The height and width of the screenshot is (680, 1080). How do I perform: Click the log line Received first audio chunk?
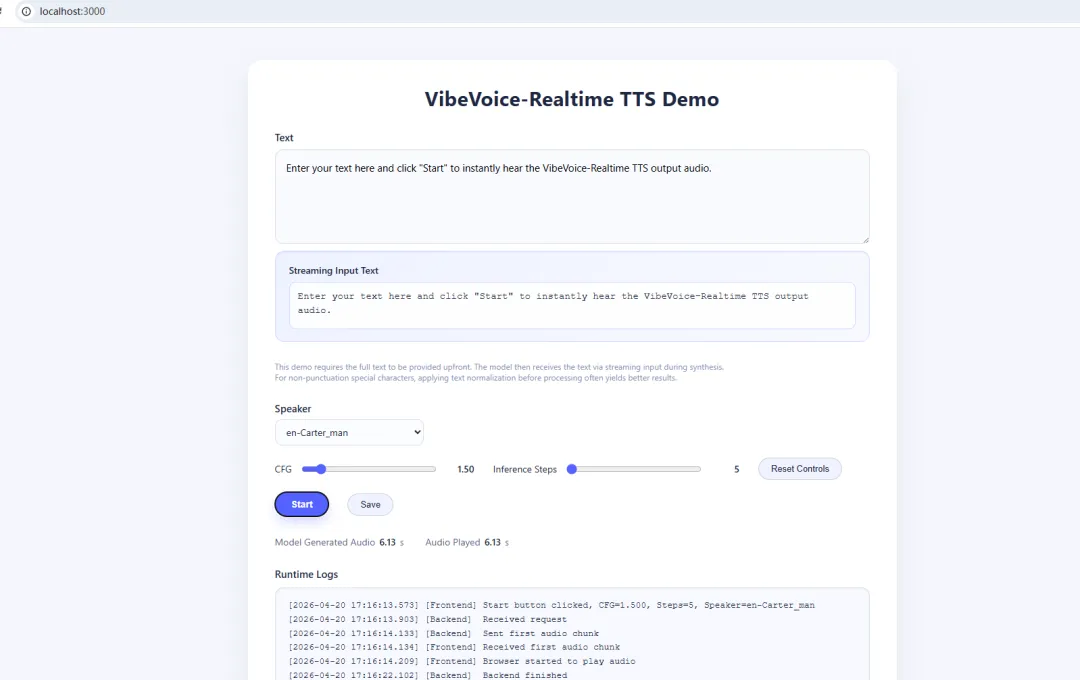point(454,647)
